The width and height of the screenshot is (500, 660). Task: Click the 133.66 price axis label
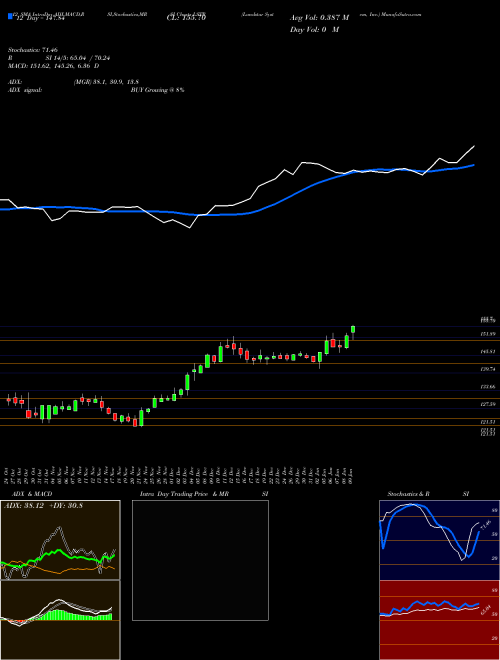click(488, 386)
